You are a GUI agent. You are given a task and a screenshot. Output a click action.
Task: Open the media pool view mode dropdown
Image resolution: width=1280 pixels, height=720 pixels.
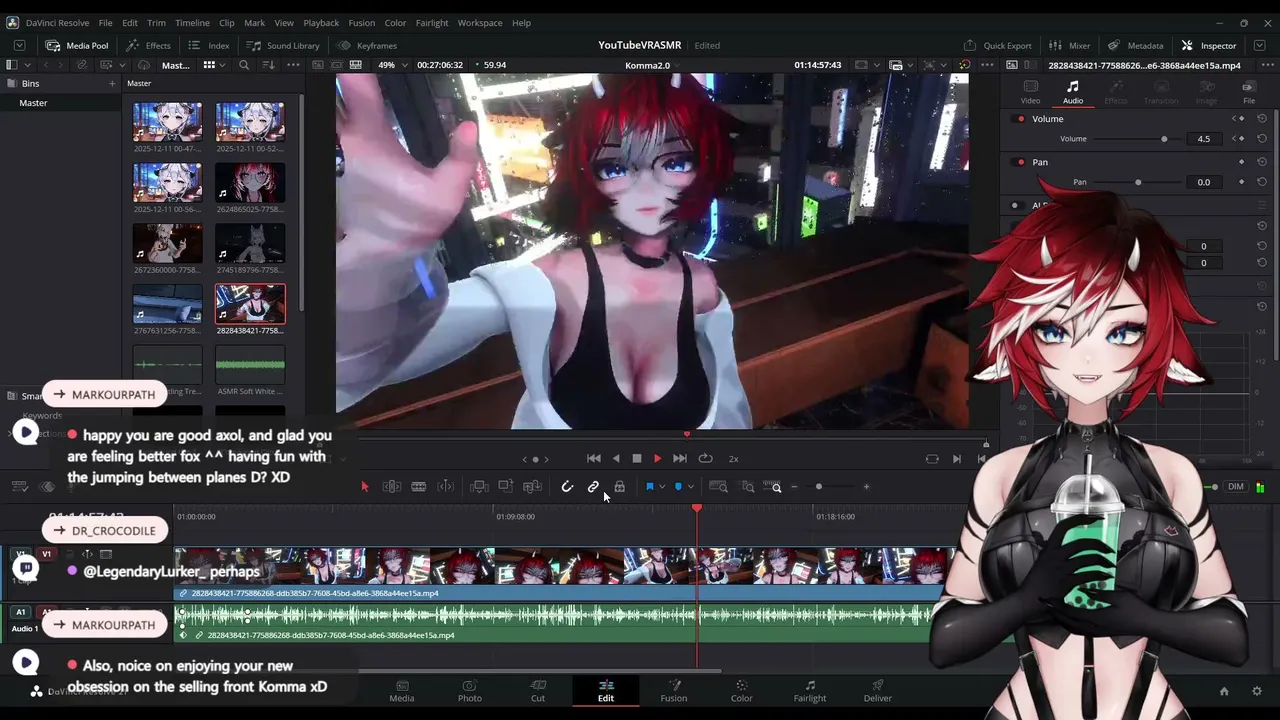[213, 65]
